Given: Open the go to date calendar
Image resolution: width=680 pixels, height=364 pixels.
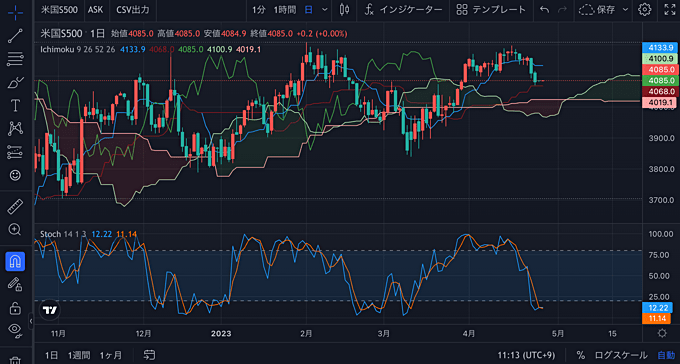Looking at the screenshot, I should [x=150, y=355].
